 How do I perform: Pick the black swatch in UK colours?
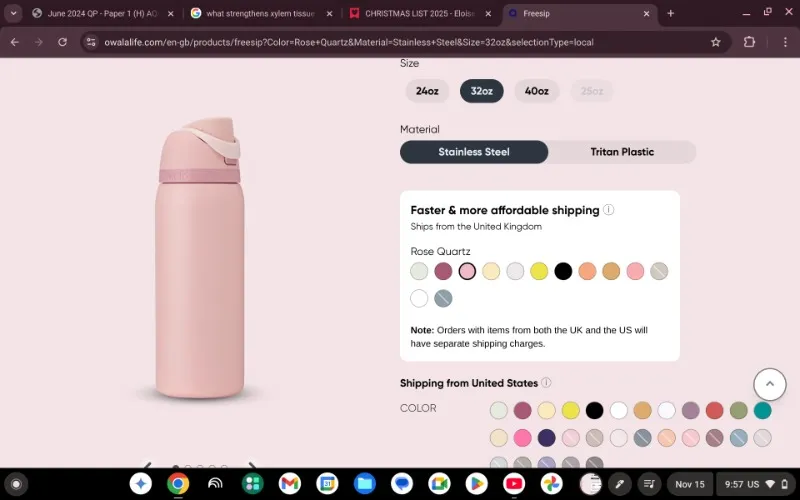[563, 271]
